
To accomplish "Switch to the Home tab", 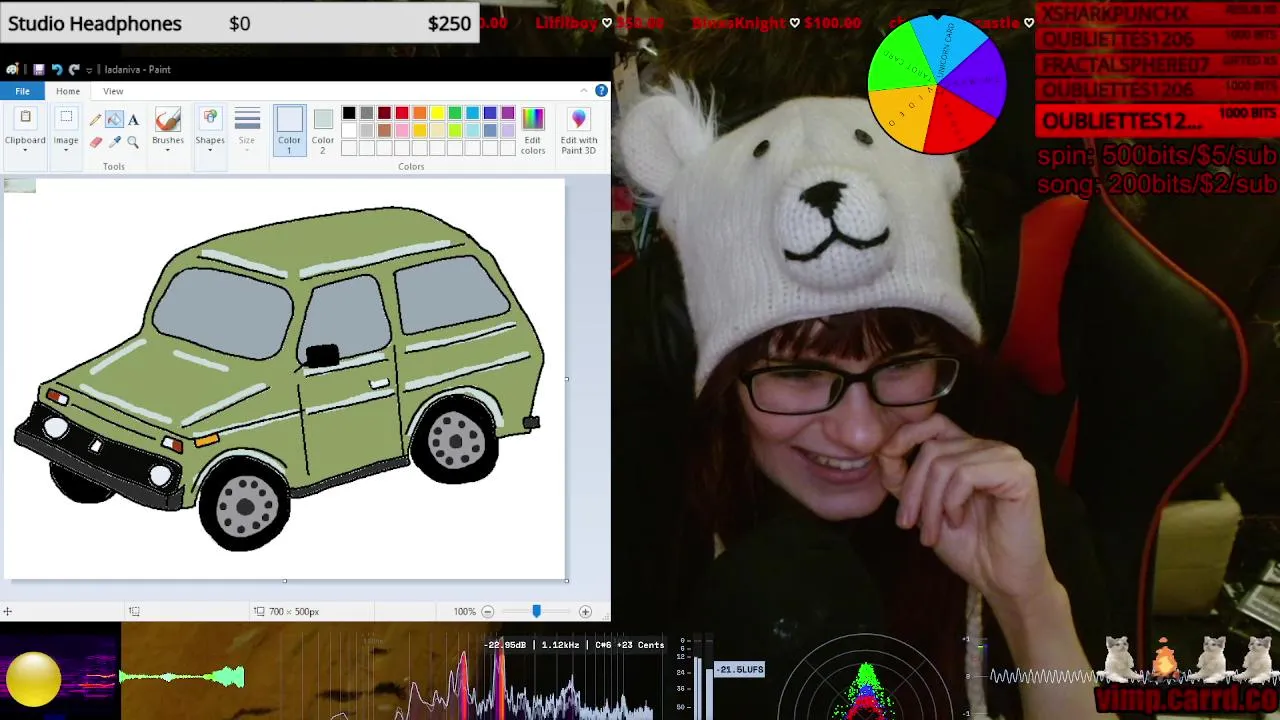I will [68, 91].
